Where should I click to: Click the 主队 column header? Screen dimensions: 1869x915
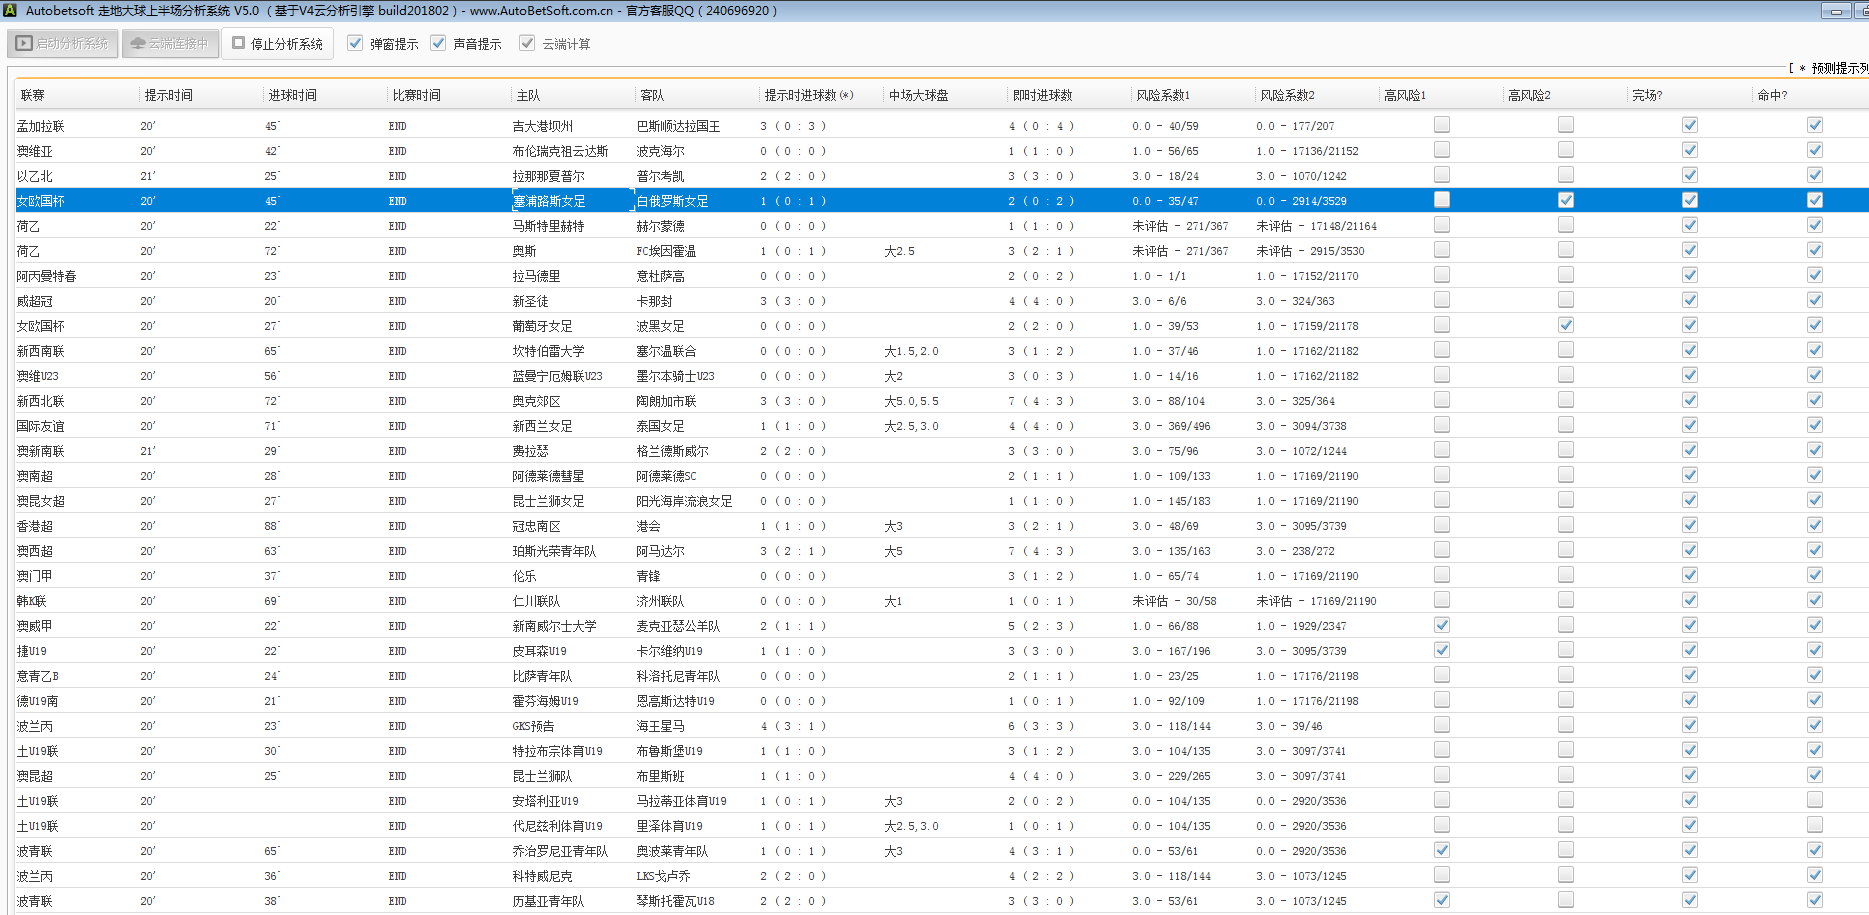pos(528,95)
